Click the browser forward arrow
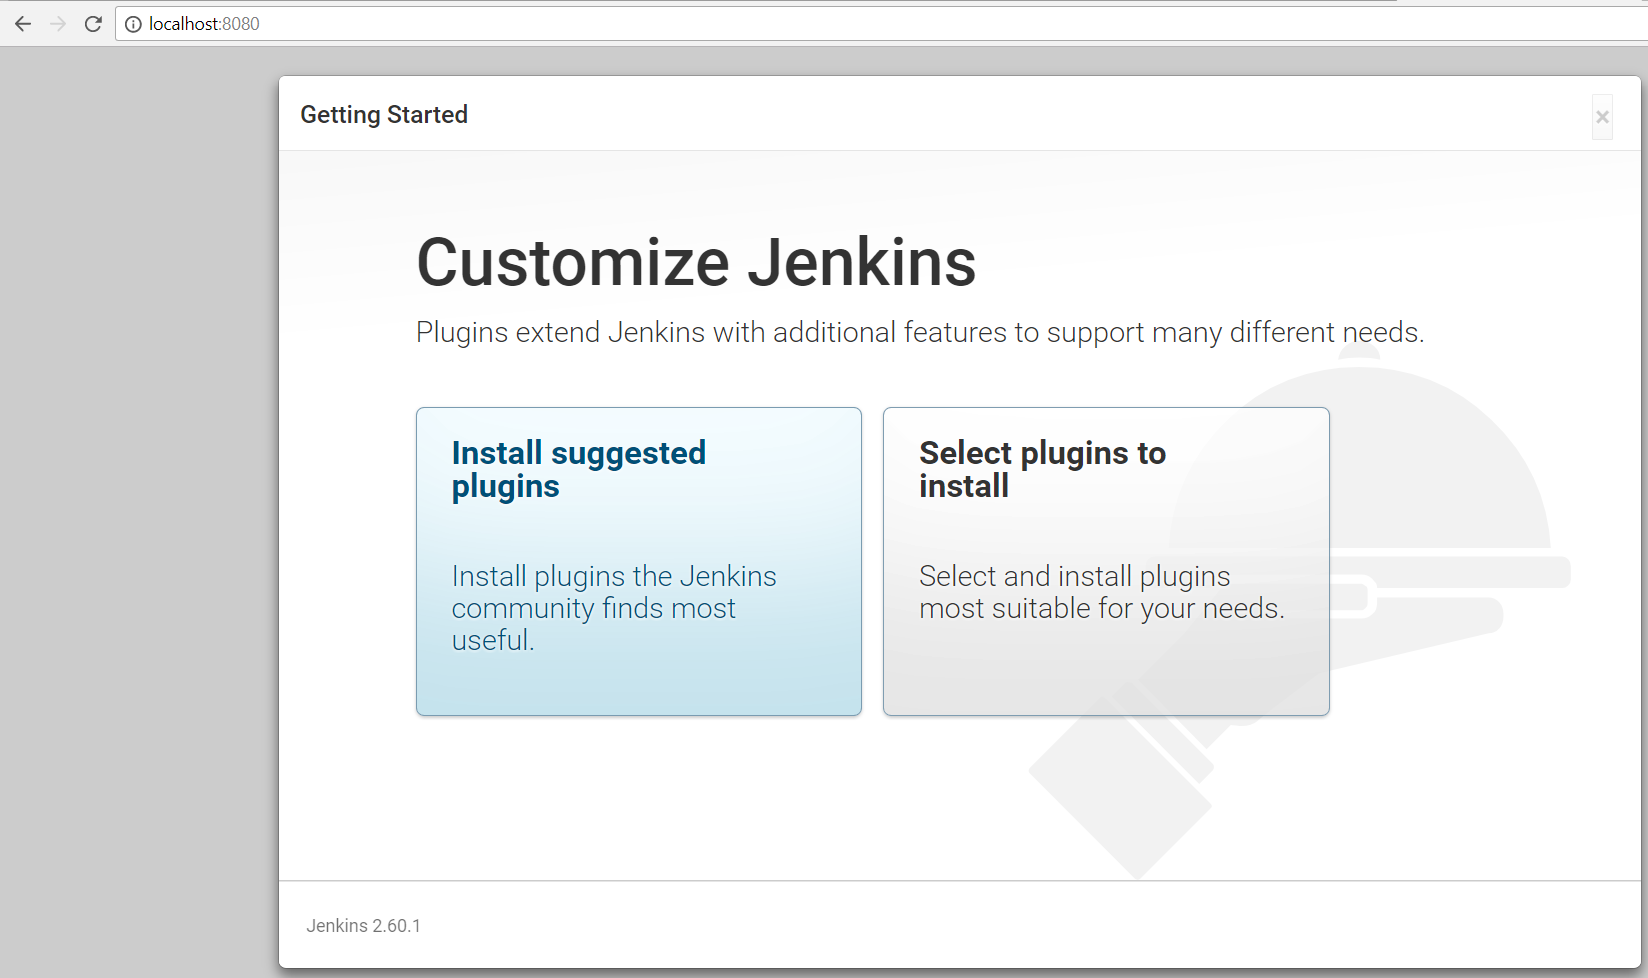 (x=58, y=24)
